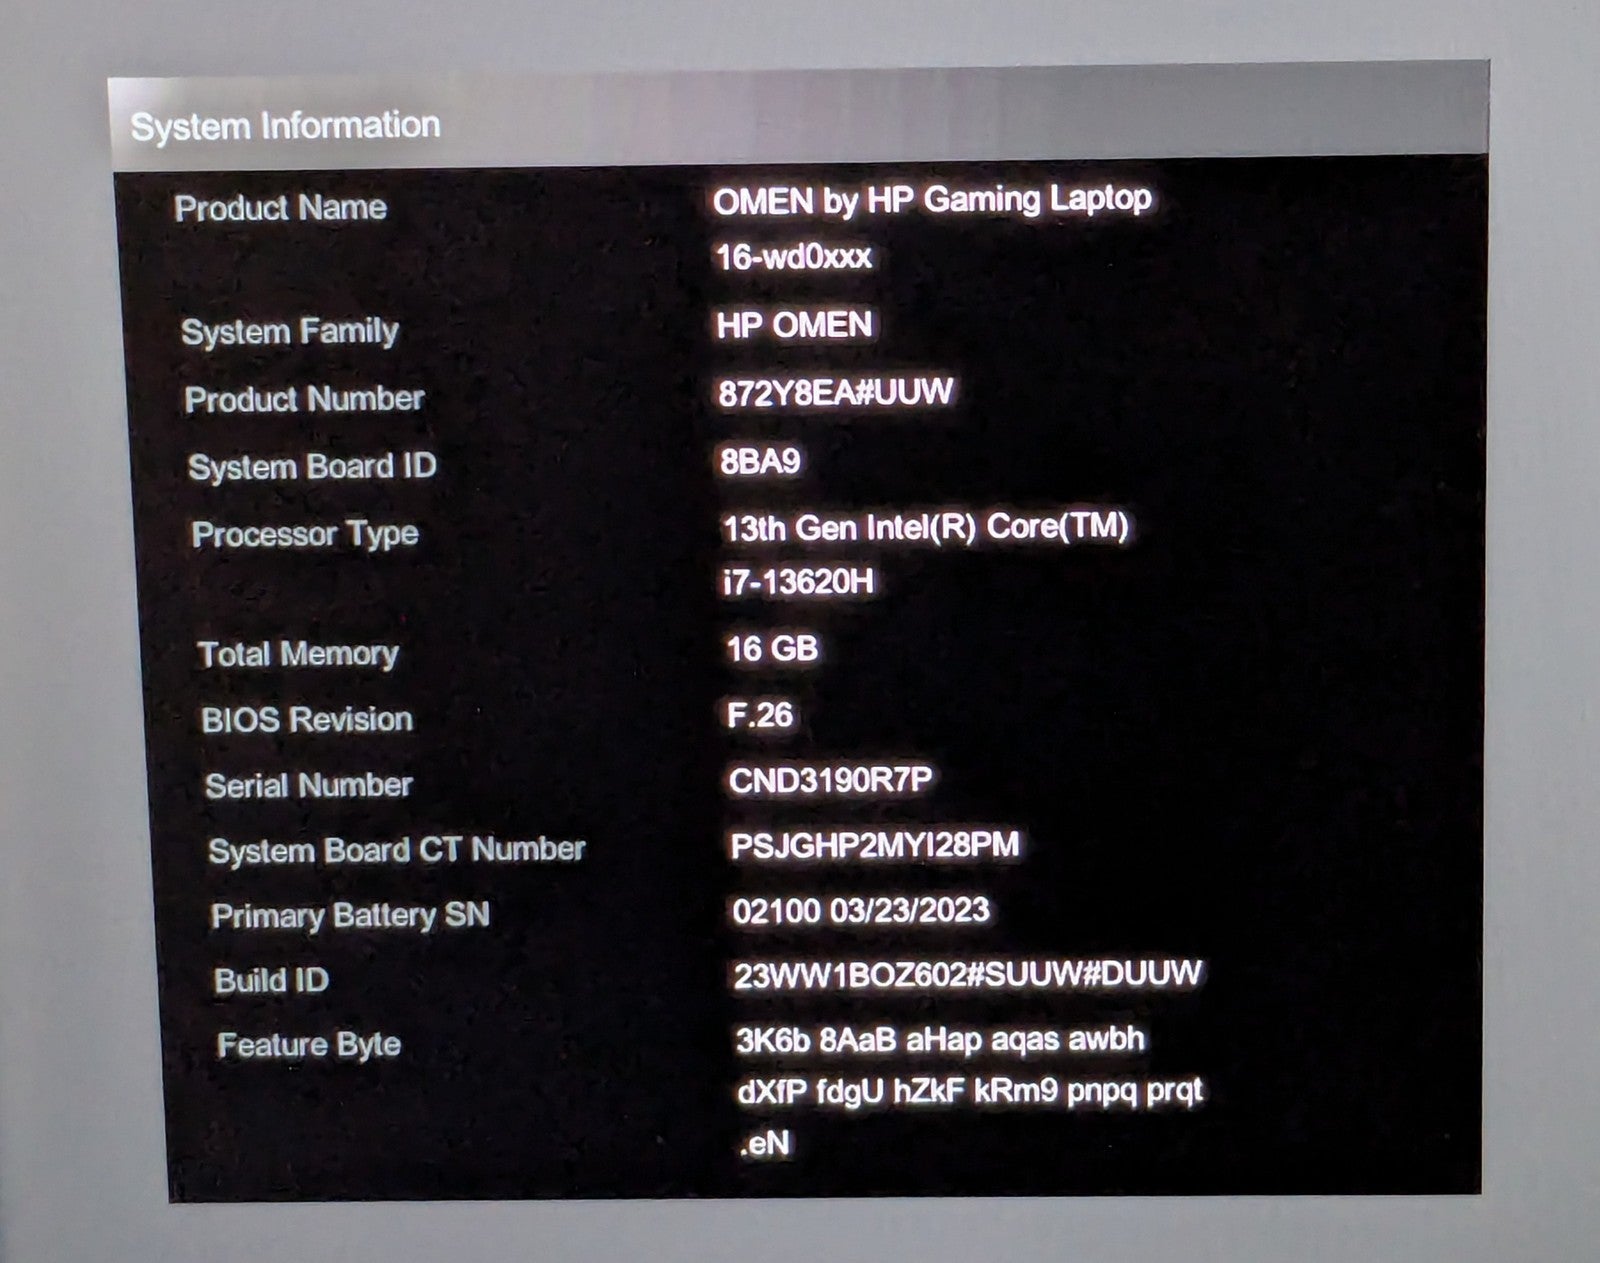Viewport: 1600px width, 1263px height.
Task: Select the model text "16-wd0xxx"
Action: pyautogui.click(x=794, y=256)
